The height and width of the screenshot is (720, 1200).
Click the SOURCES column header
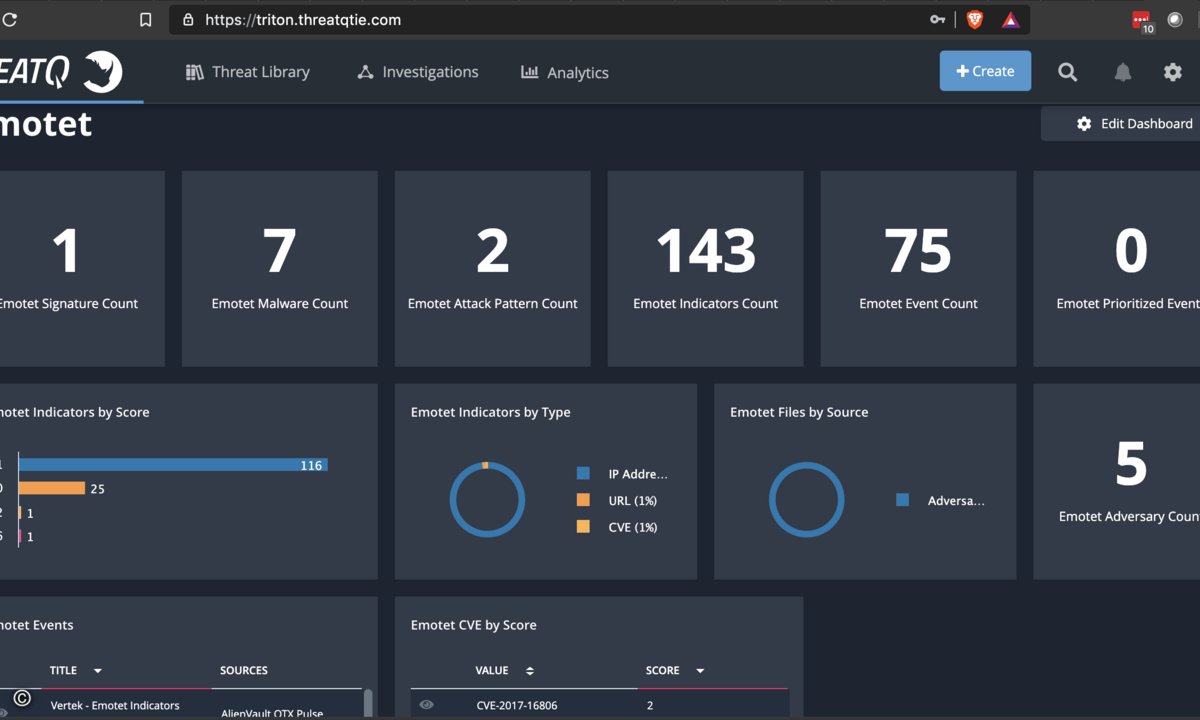pyautogui.click(x=244, y=670)
